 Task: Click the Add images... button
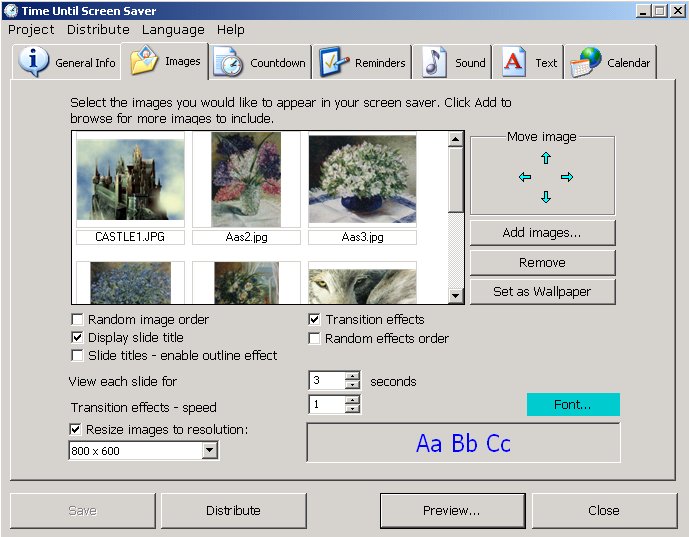[x=542, y=232]
